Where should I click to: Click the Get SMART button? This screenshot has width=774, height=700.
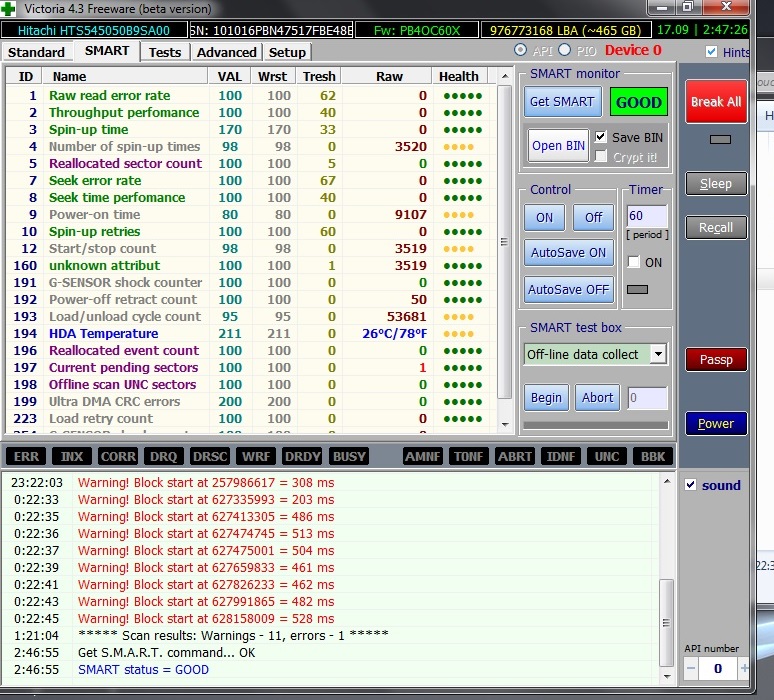561,101
